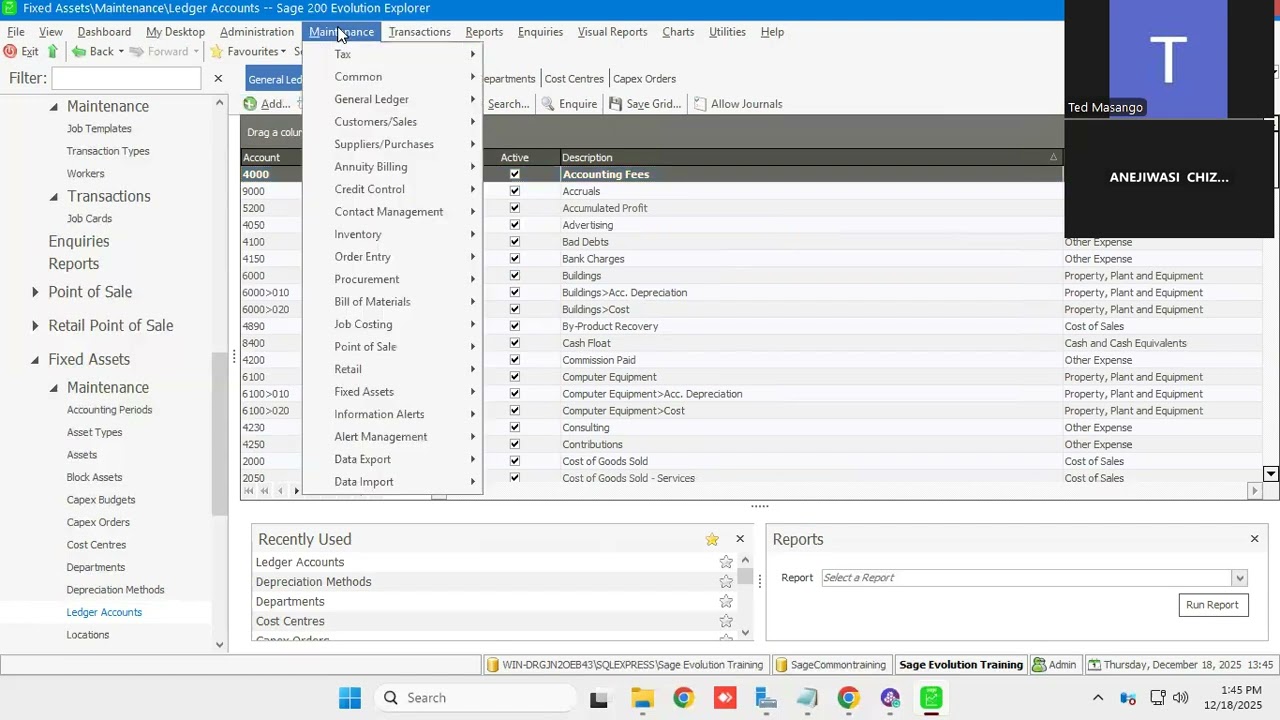1280x720 pixels.
Task: Toggle Active checkbox for Accounting Fees
Action: point(515,174)
